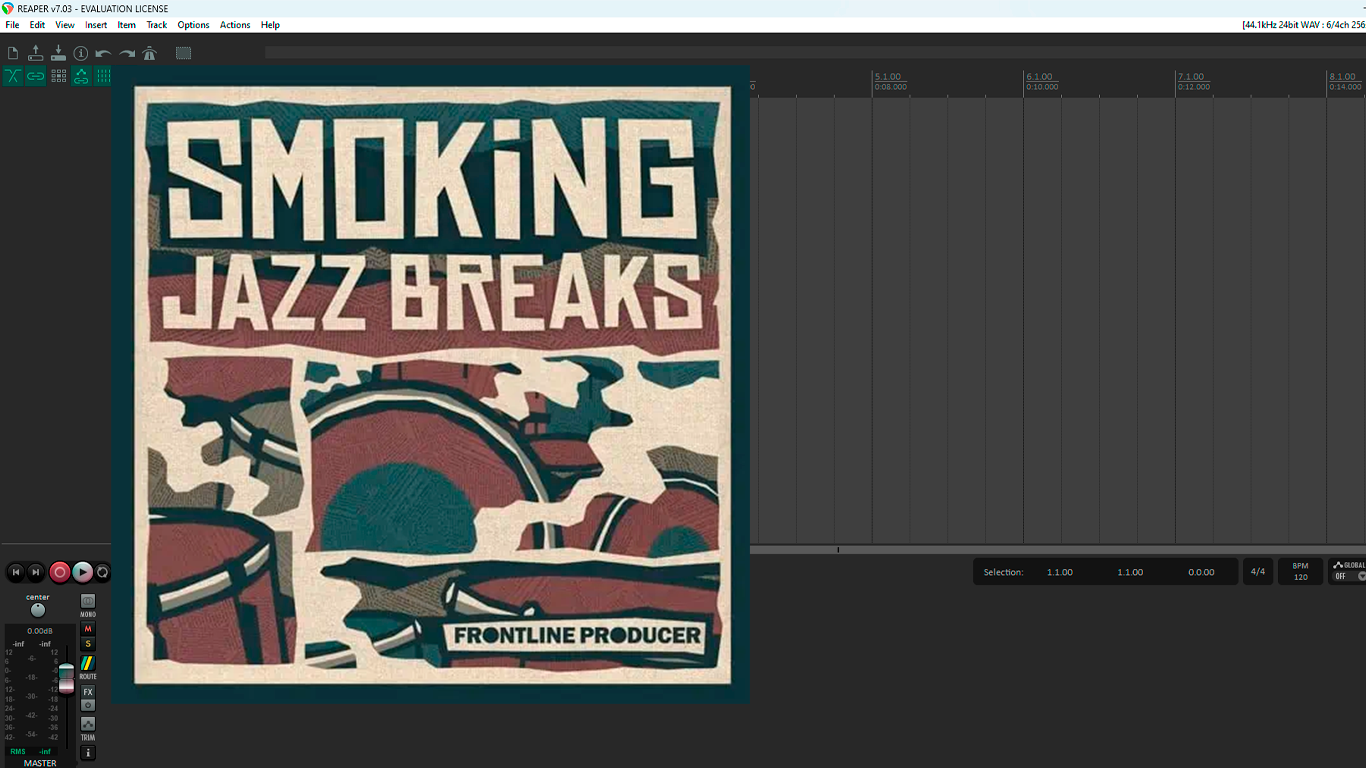Image resolution: width=1366 pixels, height=768 pixels.
Task: Click the redo arrow in the toolbar
Action: click(127, 53)
